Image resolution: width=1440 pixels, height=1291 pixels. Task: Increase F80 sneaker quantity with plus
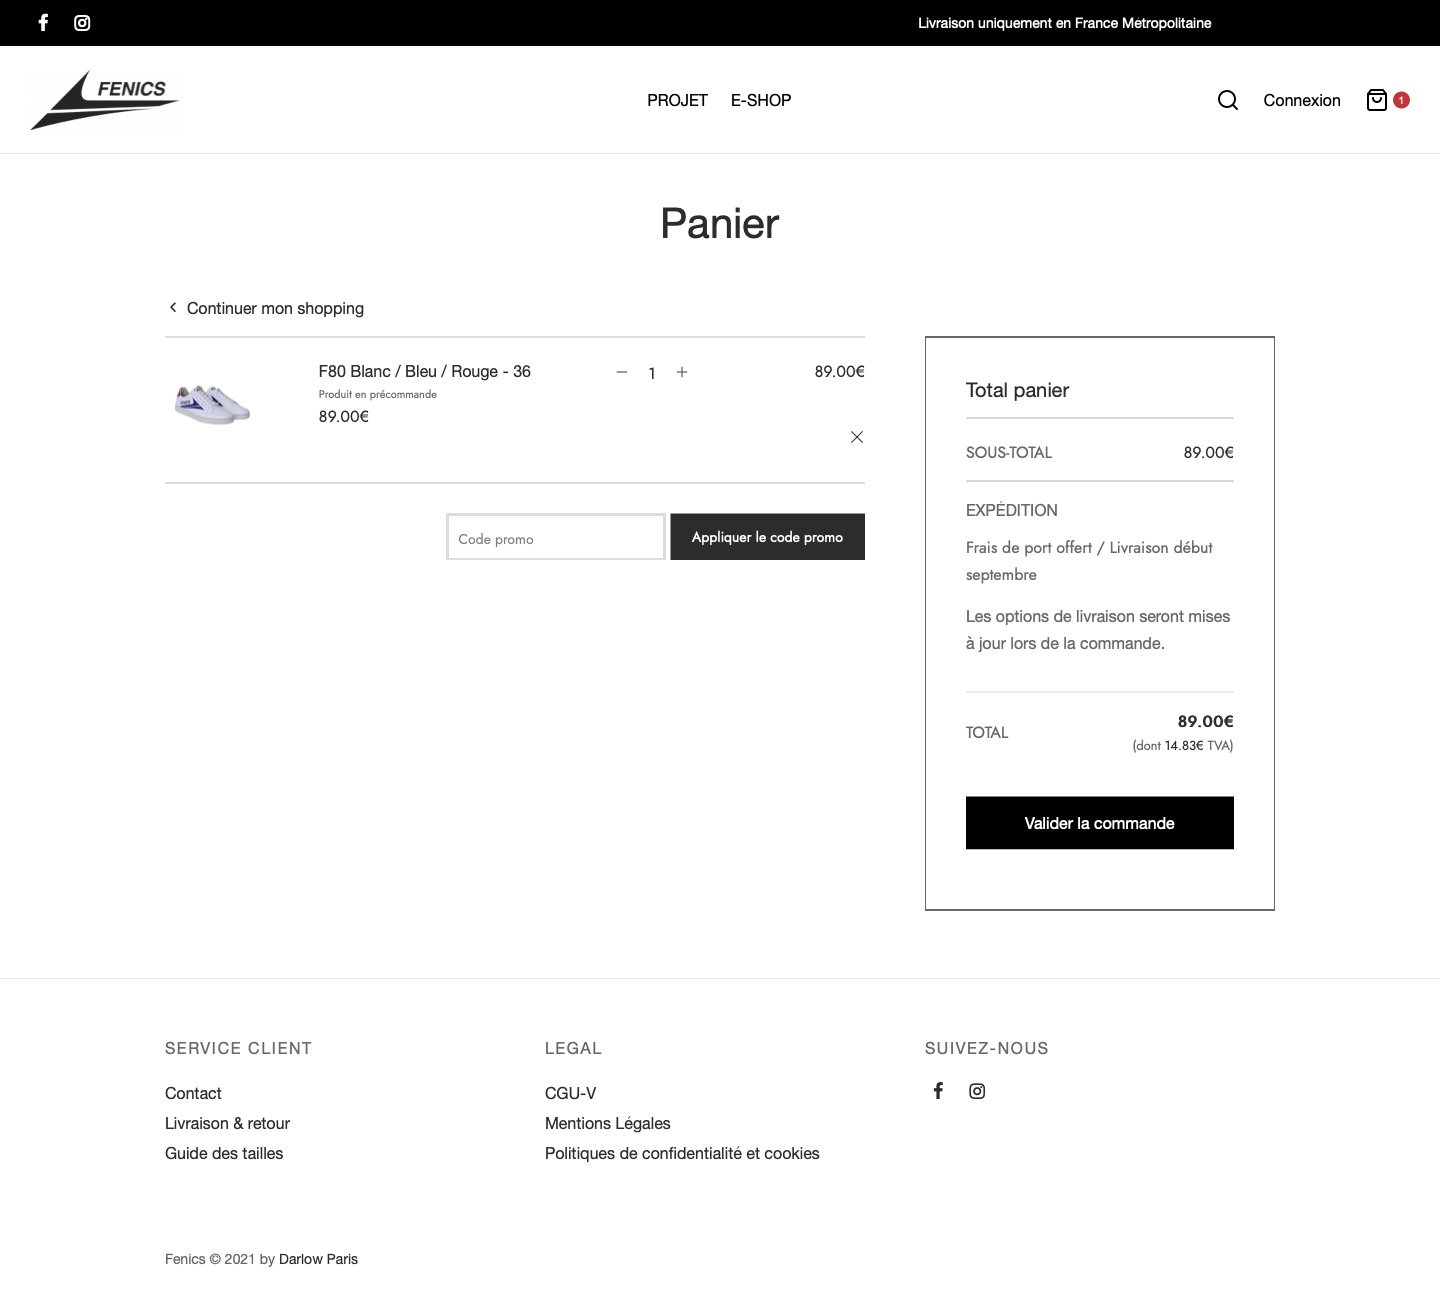(682, 372)
